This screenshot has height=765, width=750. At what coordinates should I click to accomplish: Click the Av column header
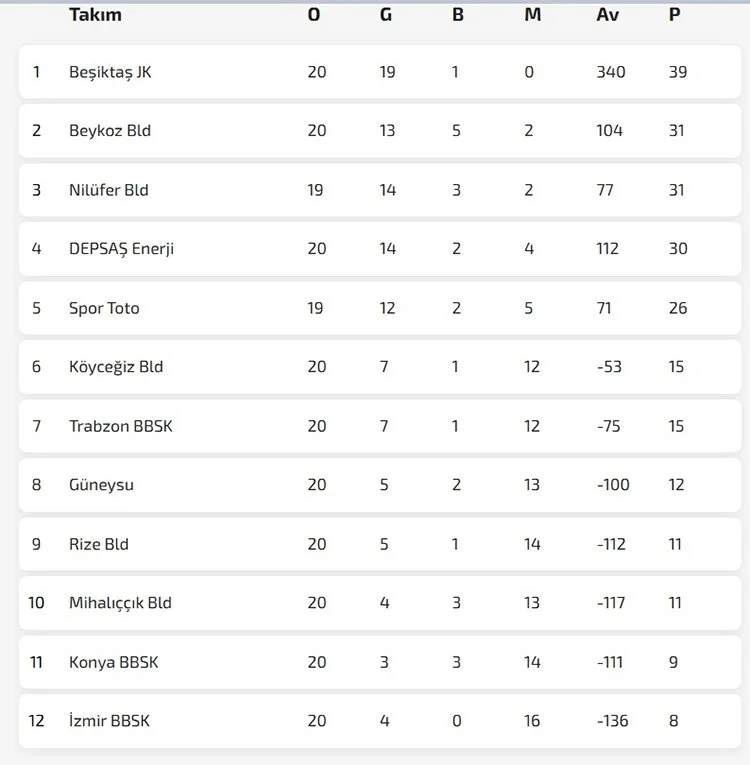pos(608,15)
